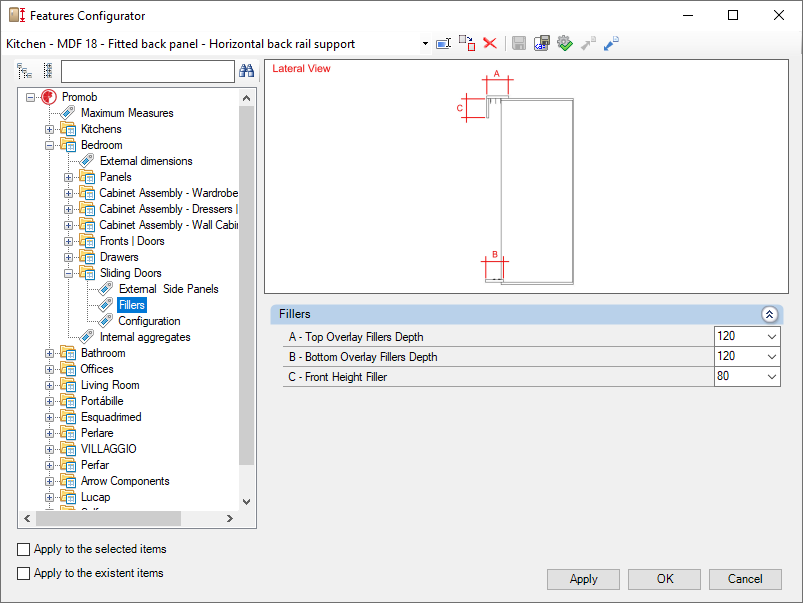Screen dimensions: 803x603
Task: Open the Bottom Overlay Fillers Depth dropdown
Action: [x=772, y=357]
